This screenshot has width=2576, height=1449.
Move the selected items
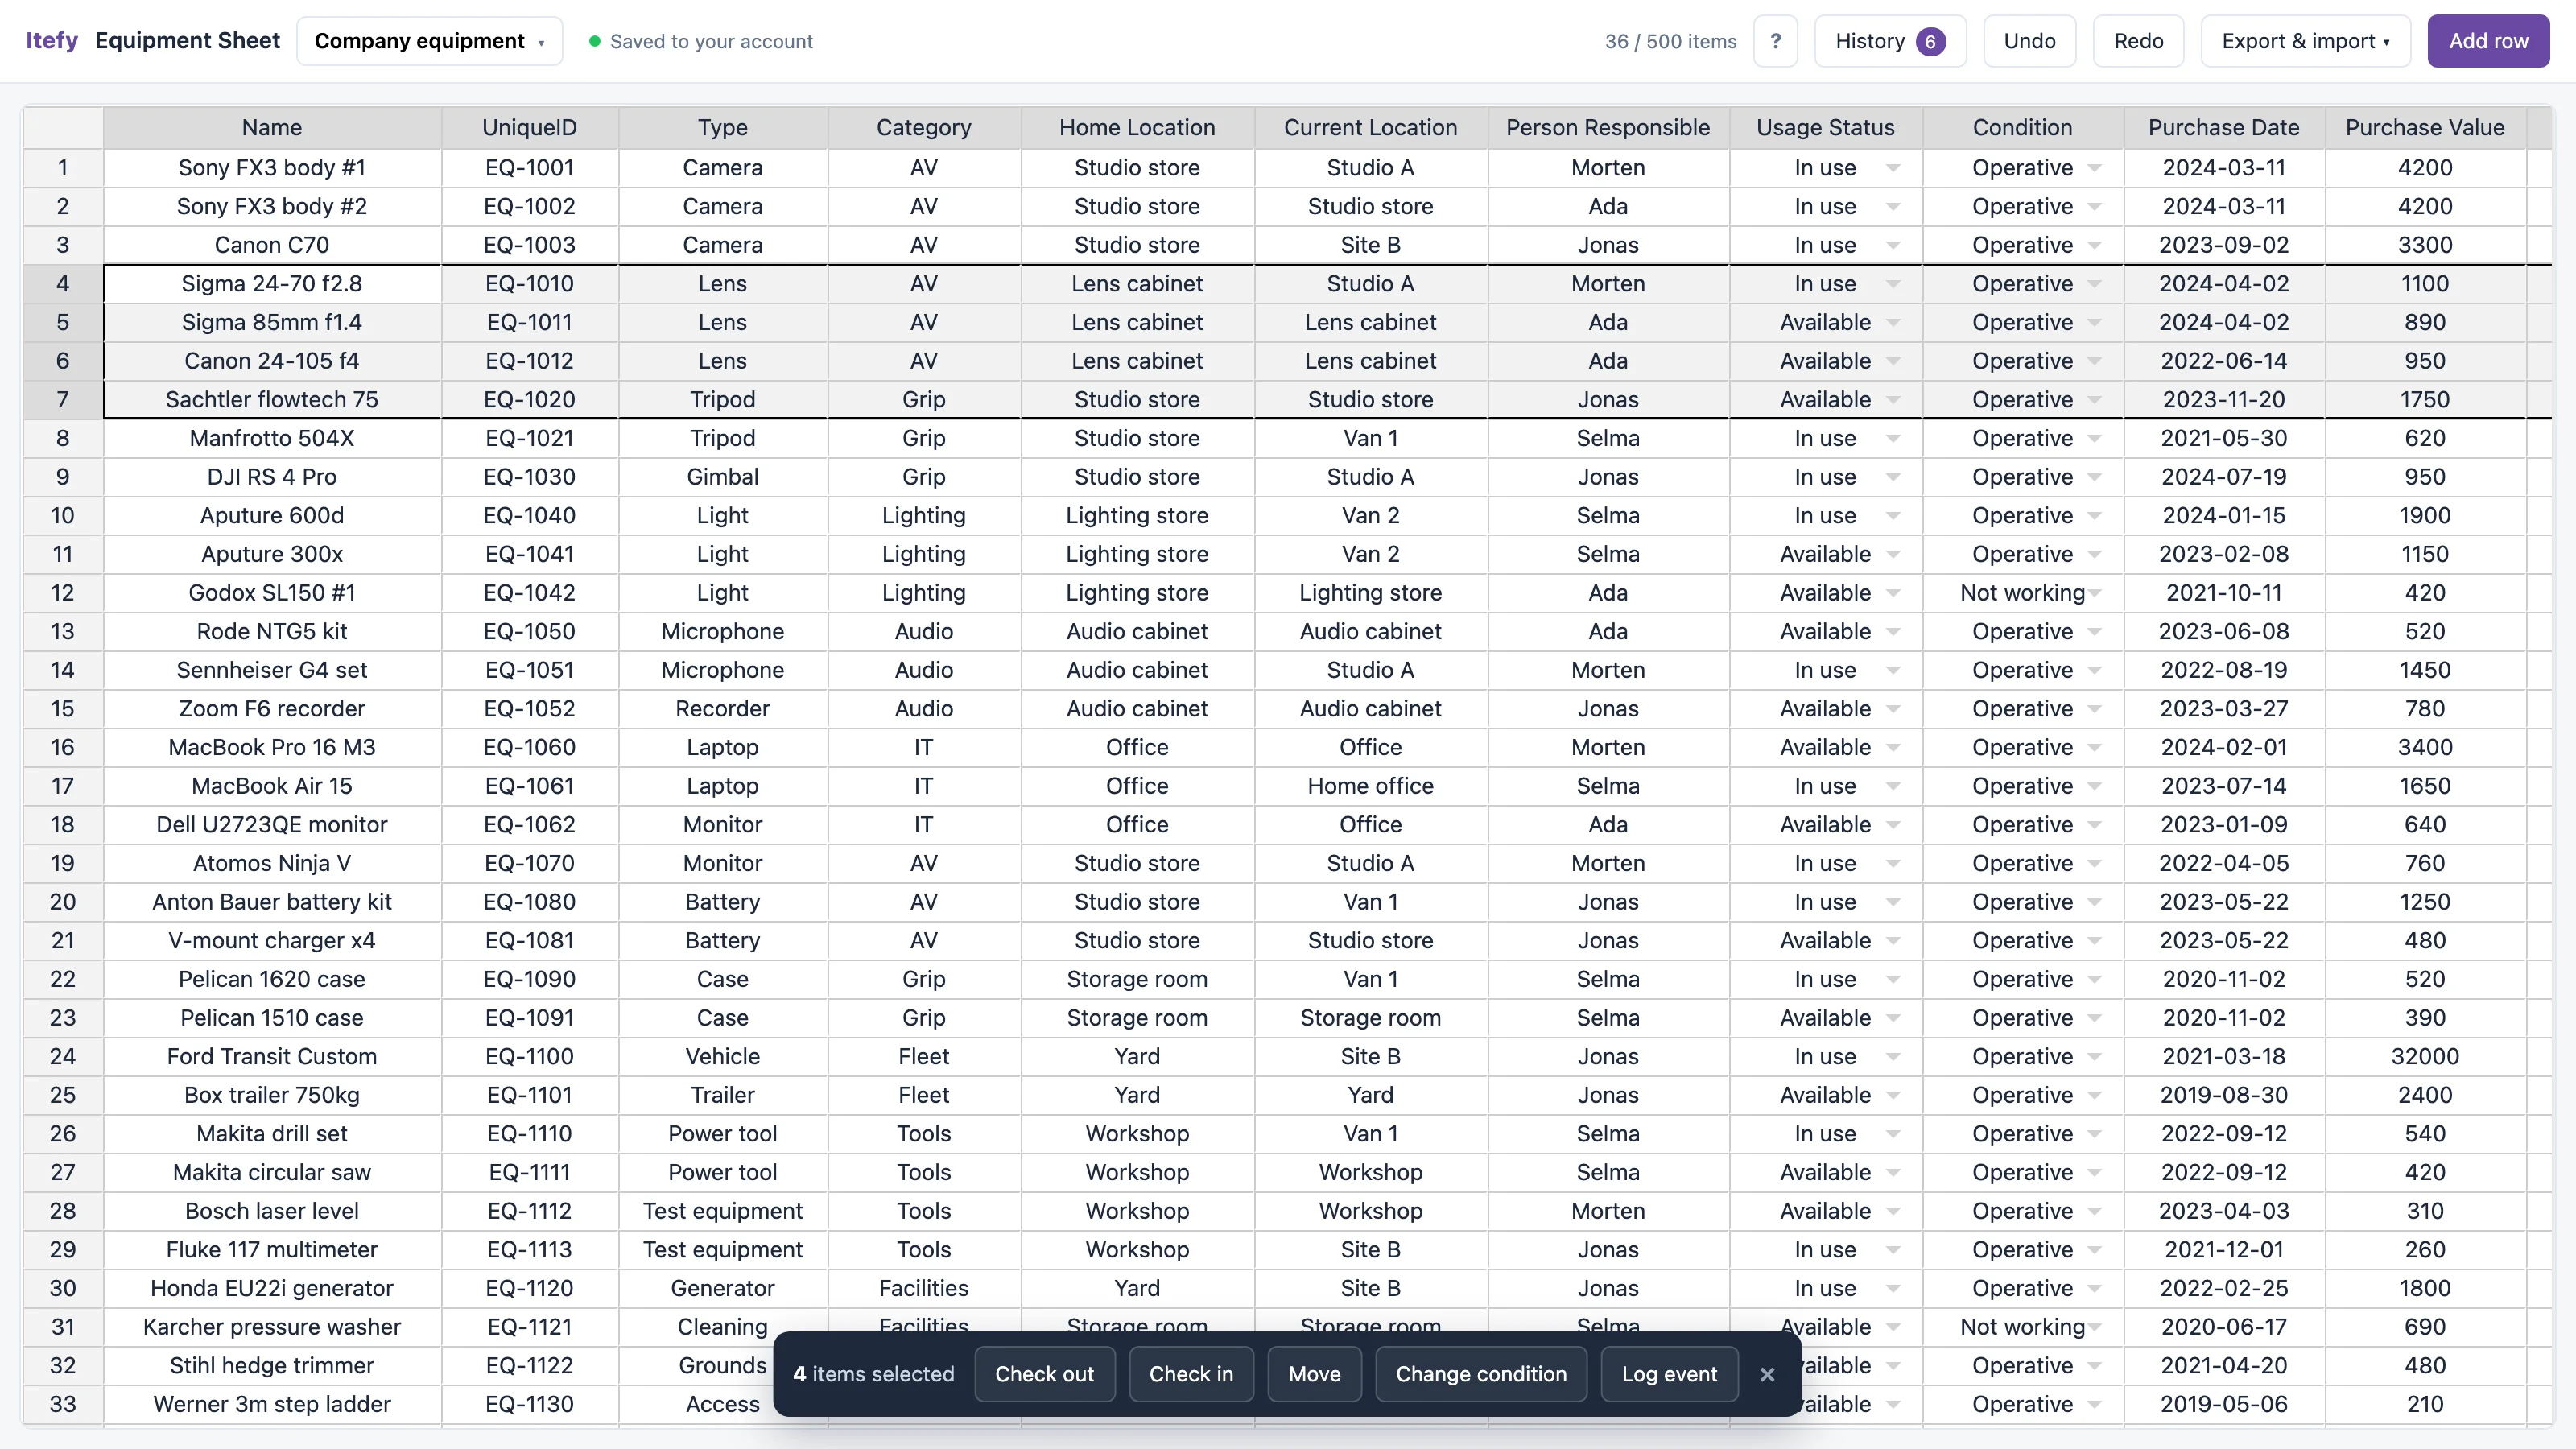(x=1314, y=1374)
